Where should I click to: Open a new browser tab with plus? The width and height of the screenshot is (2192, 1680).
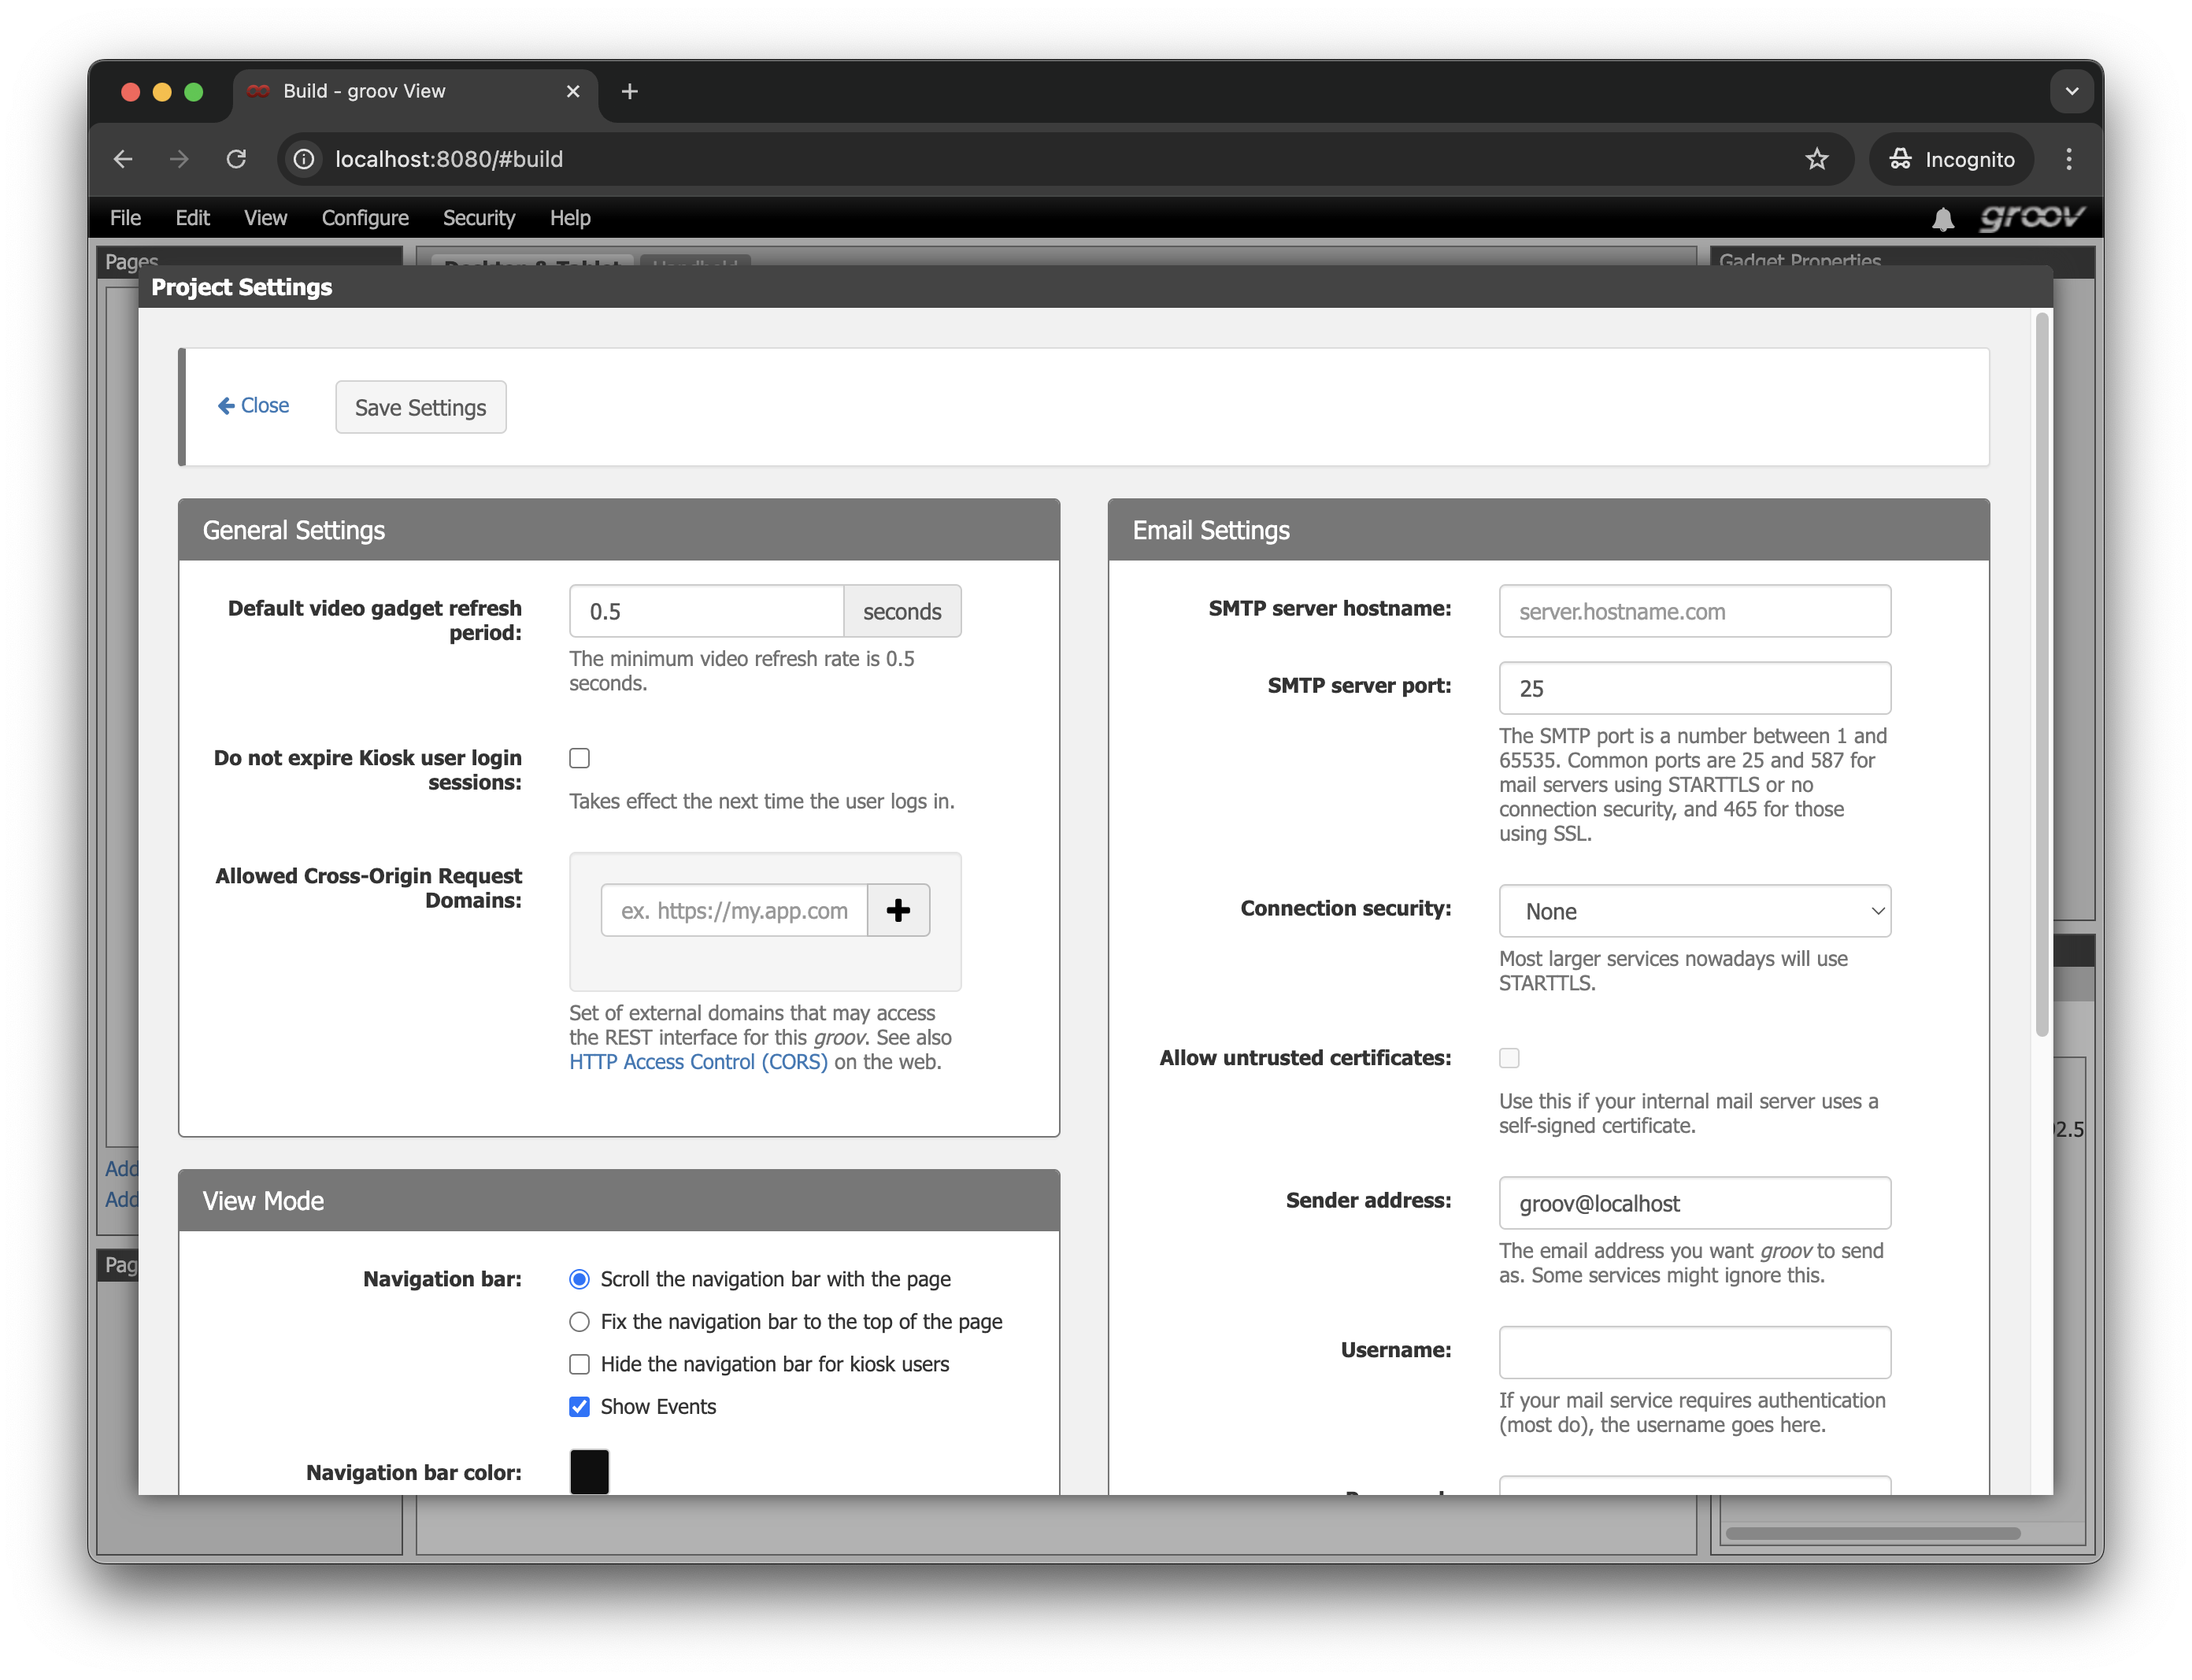click(629, 92)
